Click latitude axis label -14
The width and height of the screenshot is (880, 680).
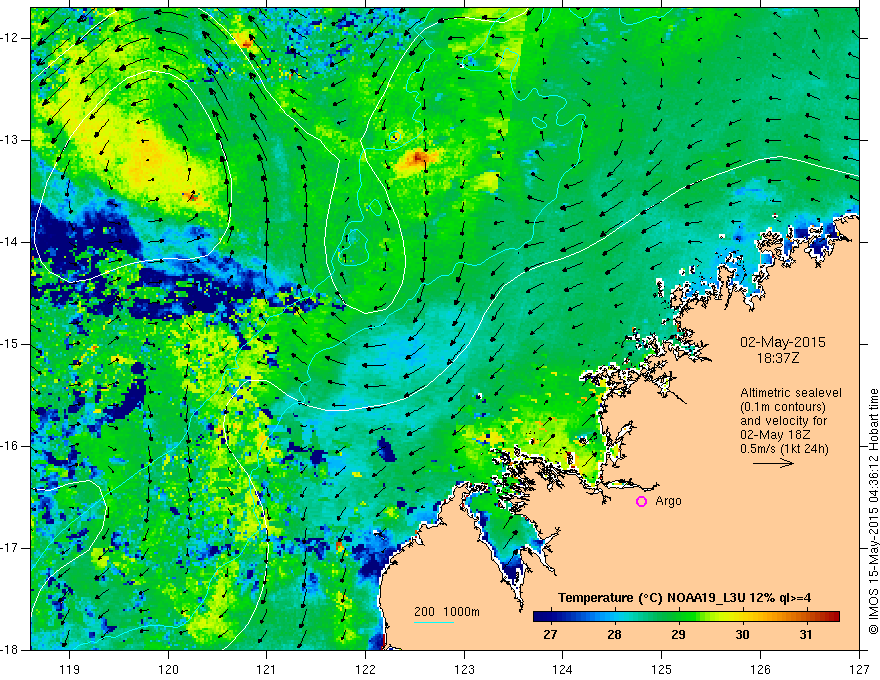tap(10, 242)
